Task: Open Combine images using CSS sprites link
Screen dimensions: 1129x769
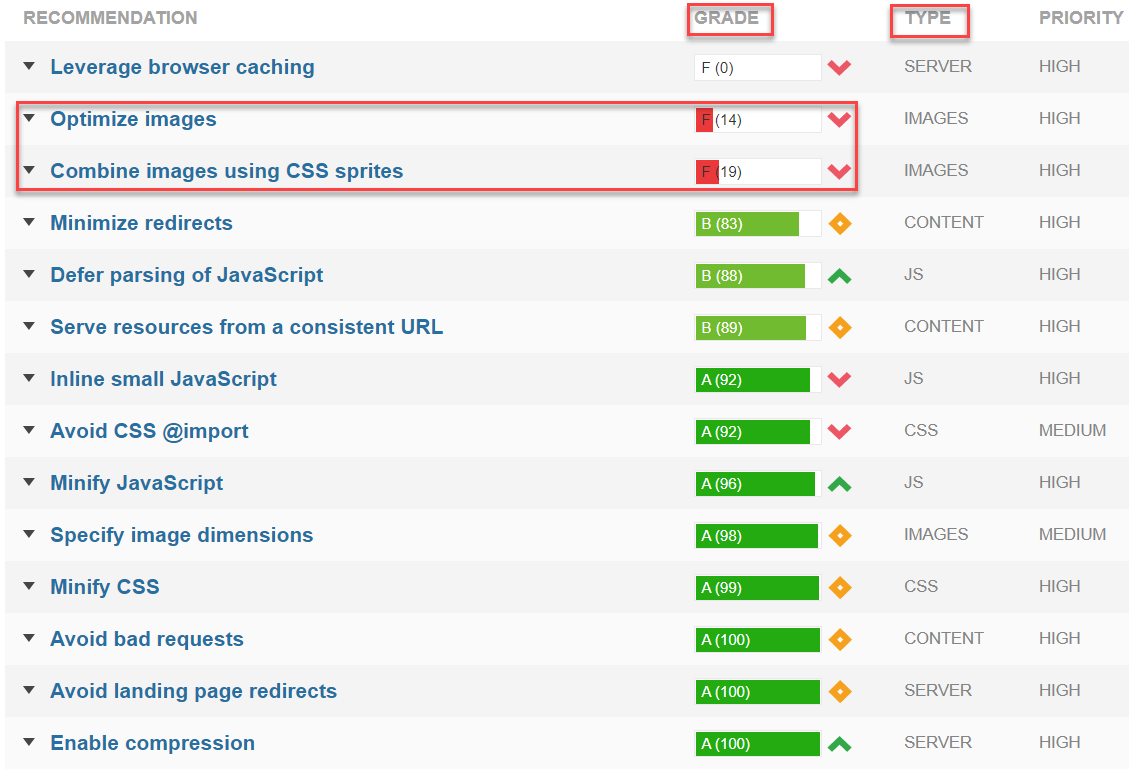Action: tap(227, 171)
